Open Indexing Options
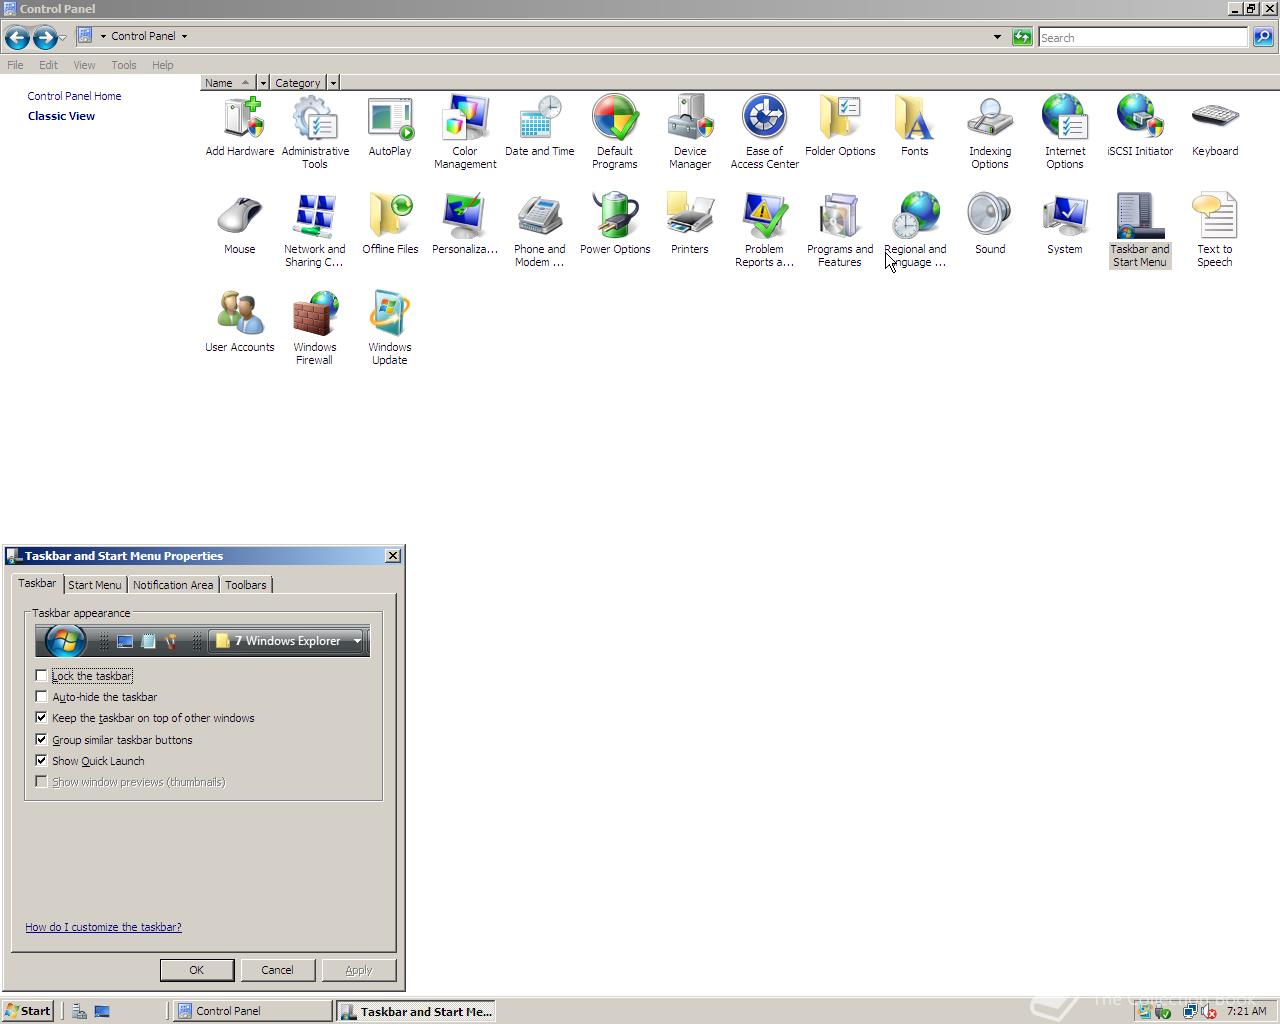The height and width of the screenshot is (1024, 1280). pos(990,133)
